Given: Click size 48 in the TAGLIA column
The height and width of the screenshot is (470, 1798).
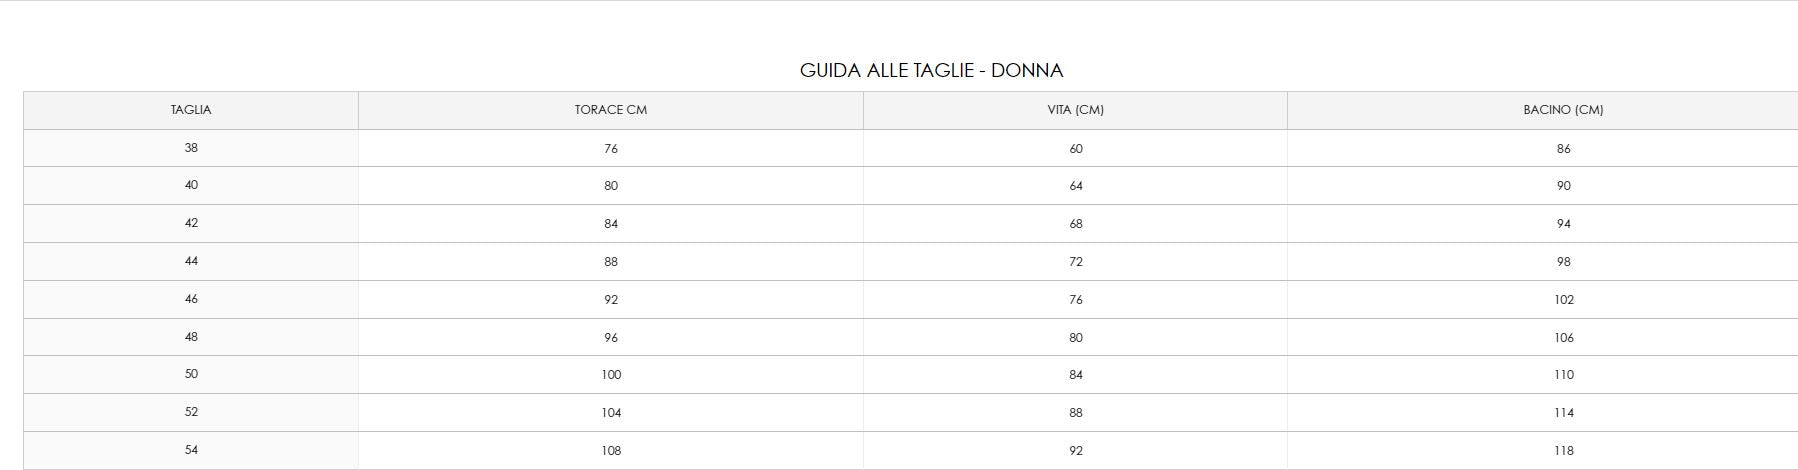Looking at the screenshot, I should coord(191,337).
